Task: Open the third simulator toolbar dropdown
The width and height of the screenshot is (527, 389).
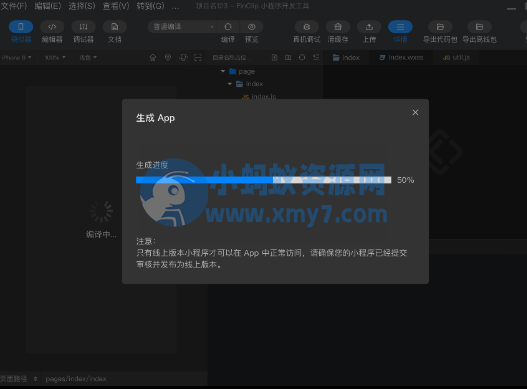Action: 88,57
